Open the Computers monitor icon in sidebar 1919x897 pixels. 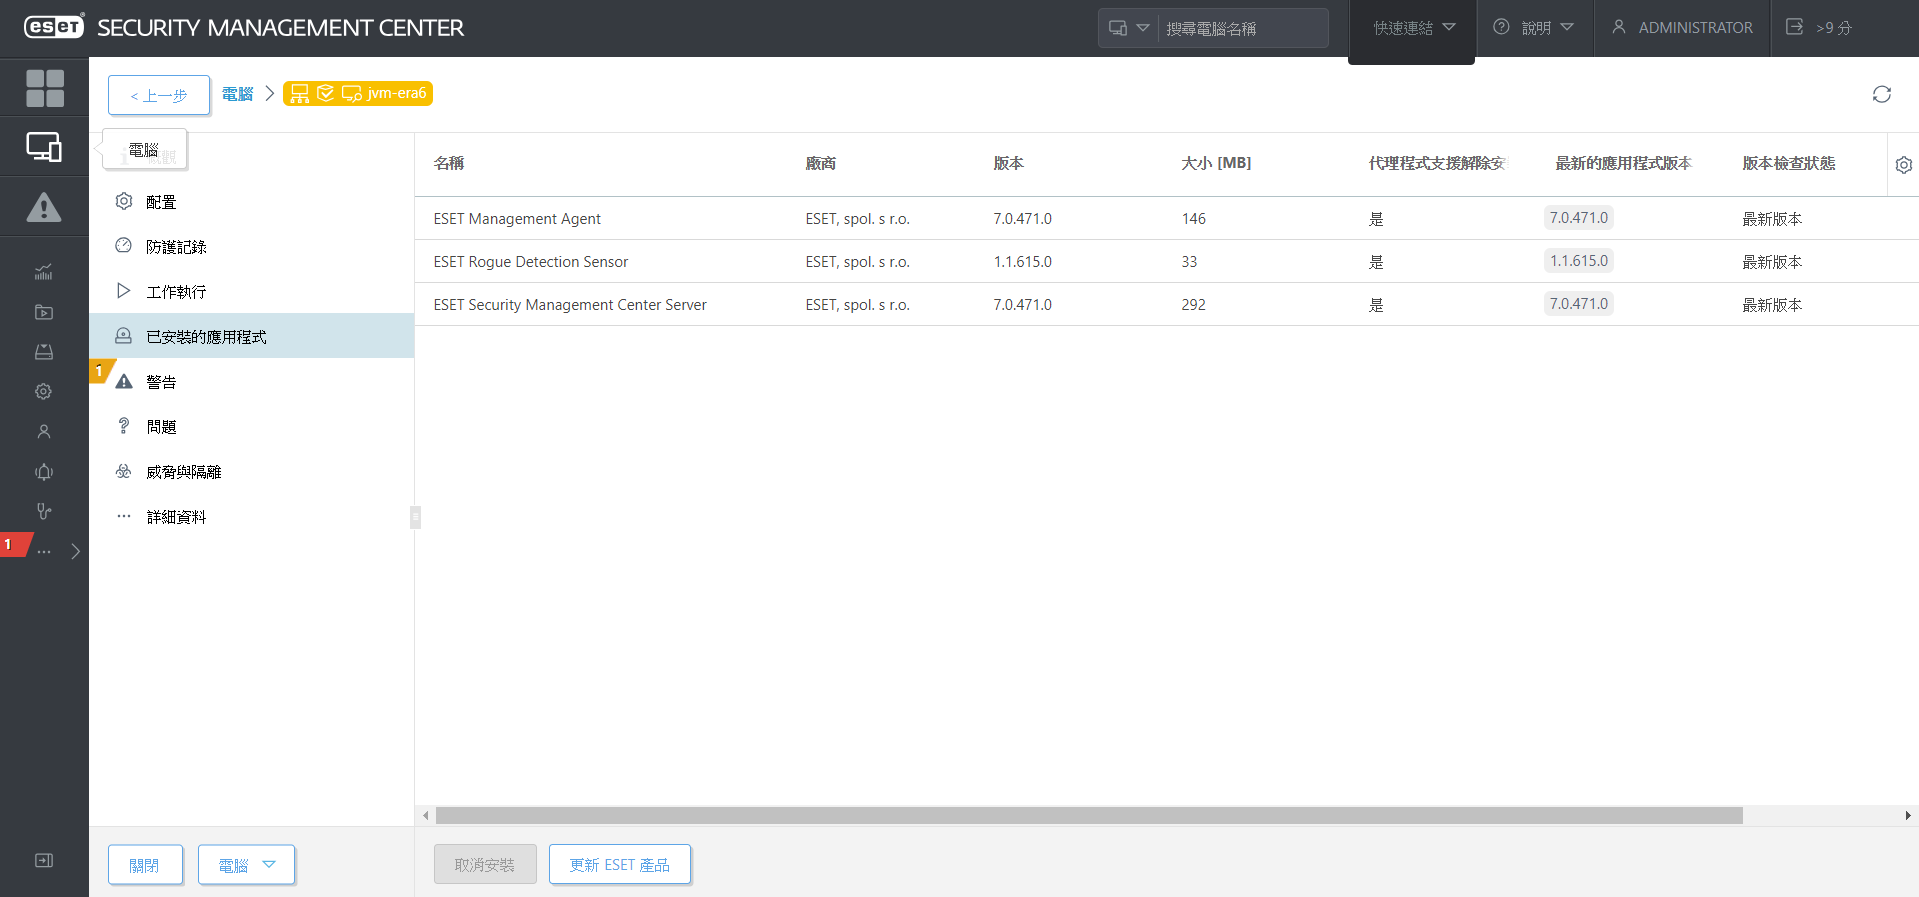pyautogui.click(x=44, y=147)
